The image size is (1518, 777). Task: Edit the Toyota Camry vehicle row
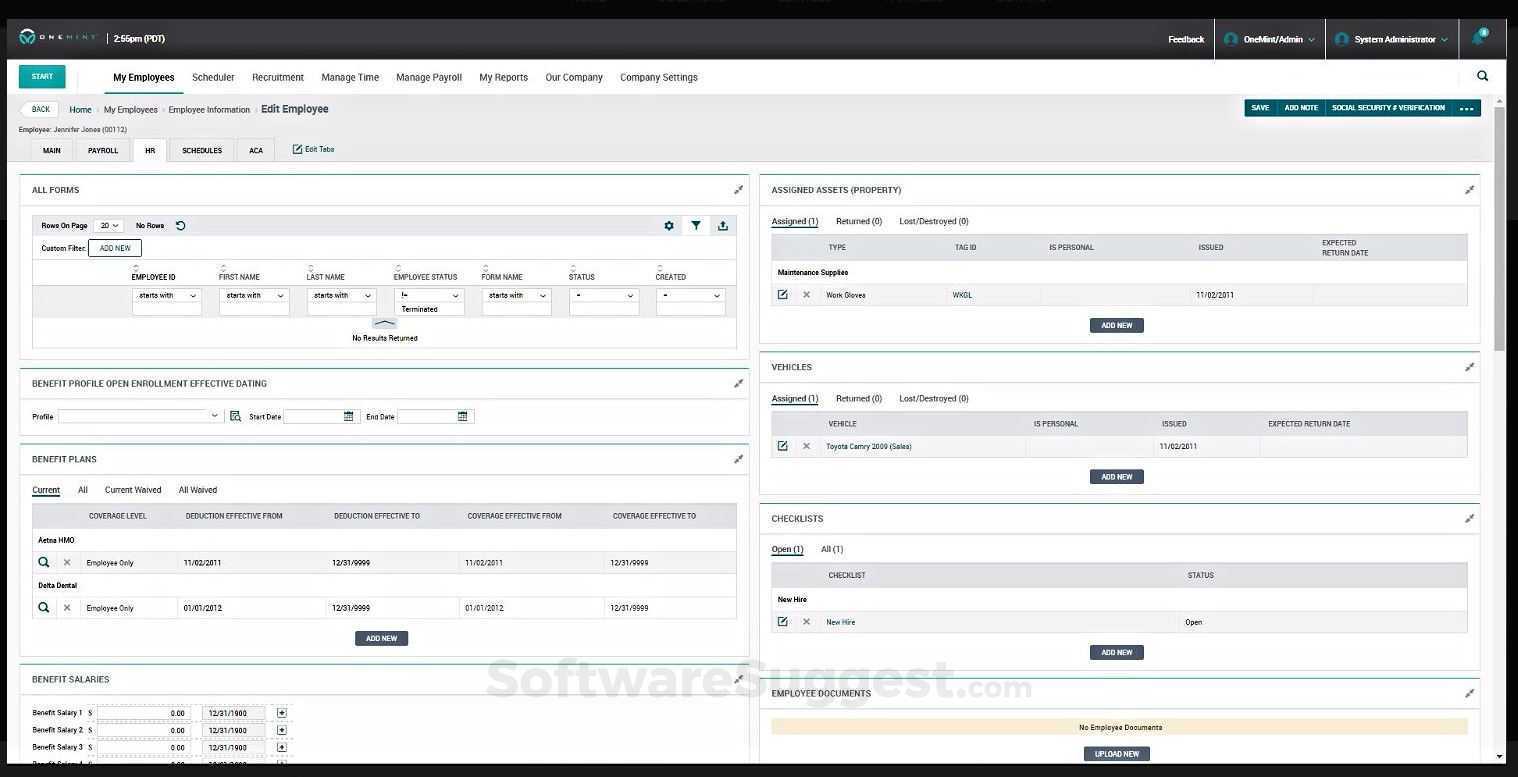click(782, 446)
